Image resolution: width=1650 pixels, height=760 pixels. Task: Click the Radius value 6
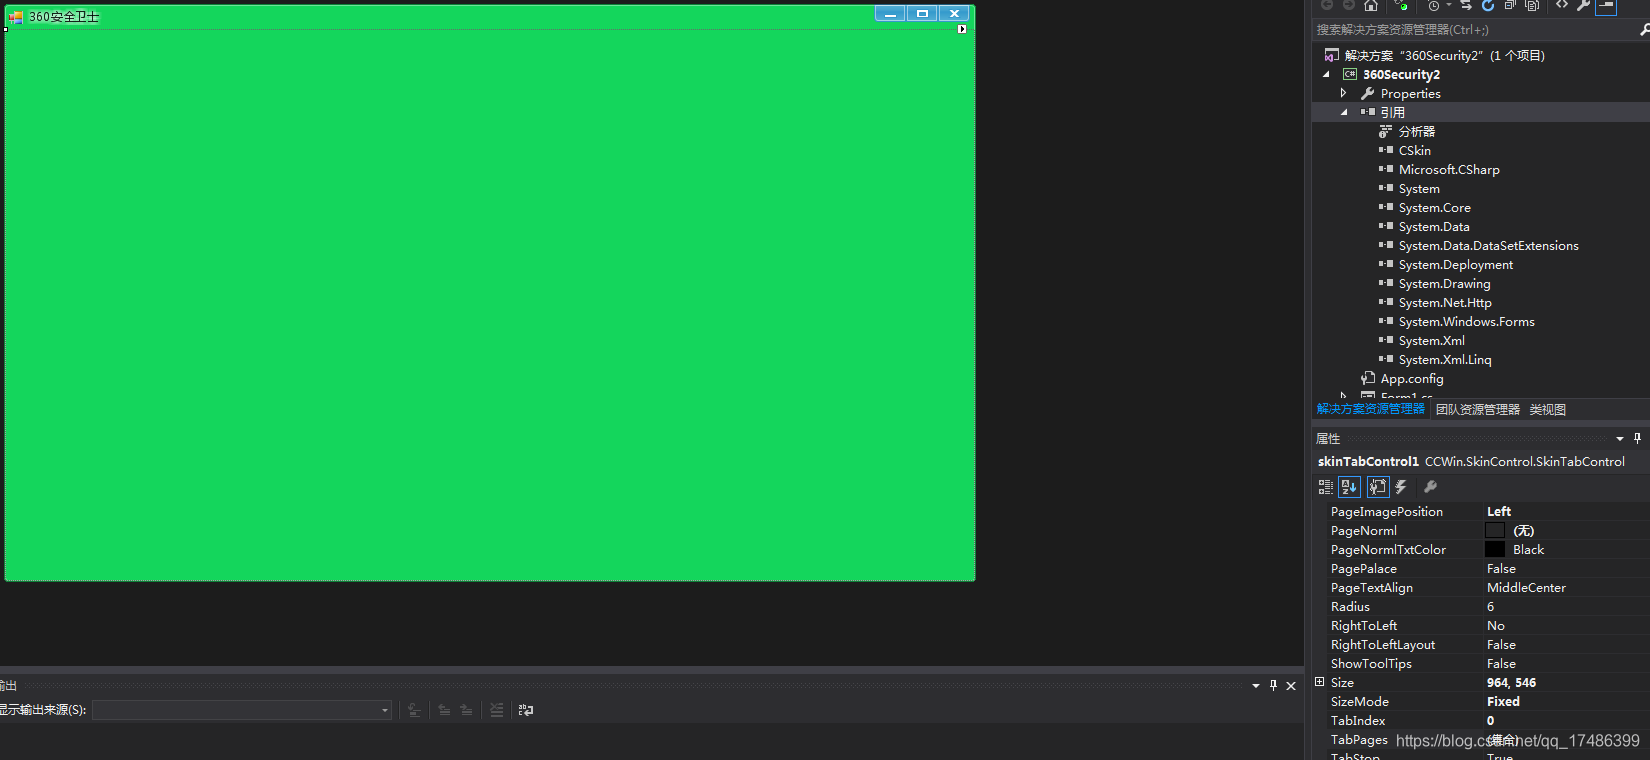[1490, 607]
